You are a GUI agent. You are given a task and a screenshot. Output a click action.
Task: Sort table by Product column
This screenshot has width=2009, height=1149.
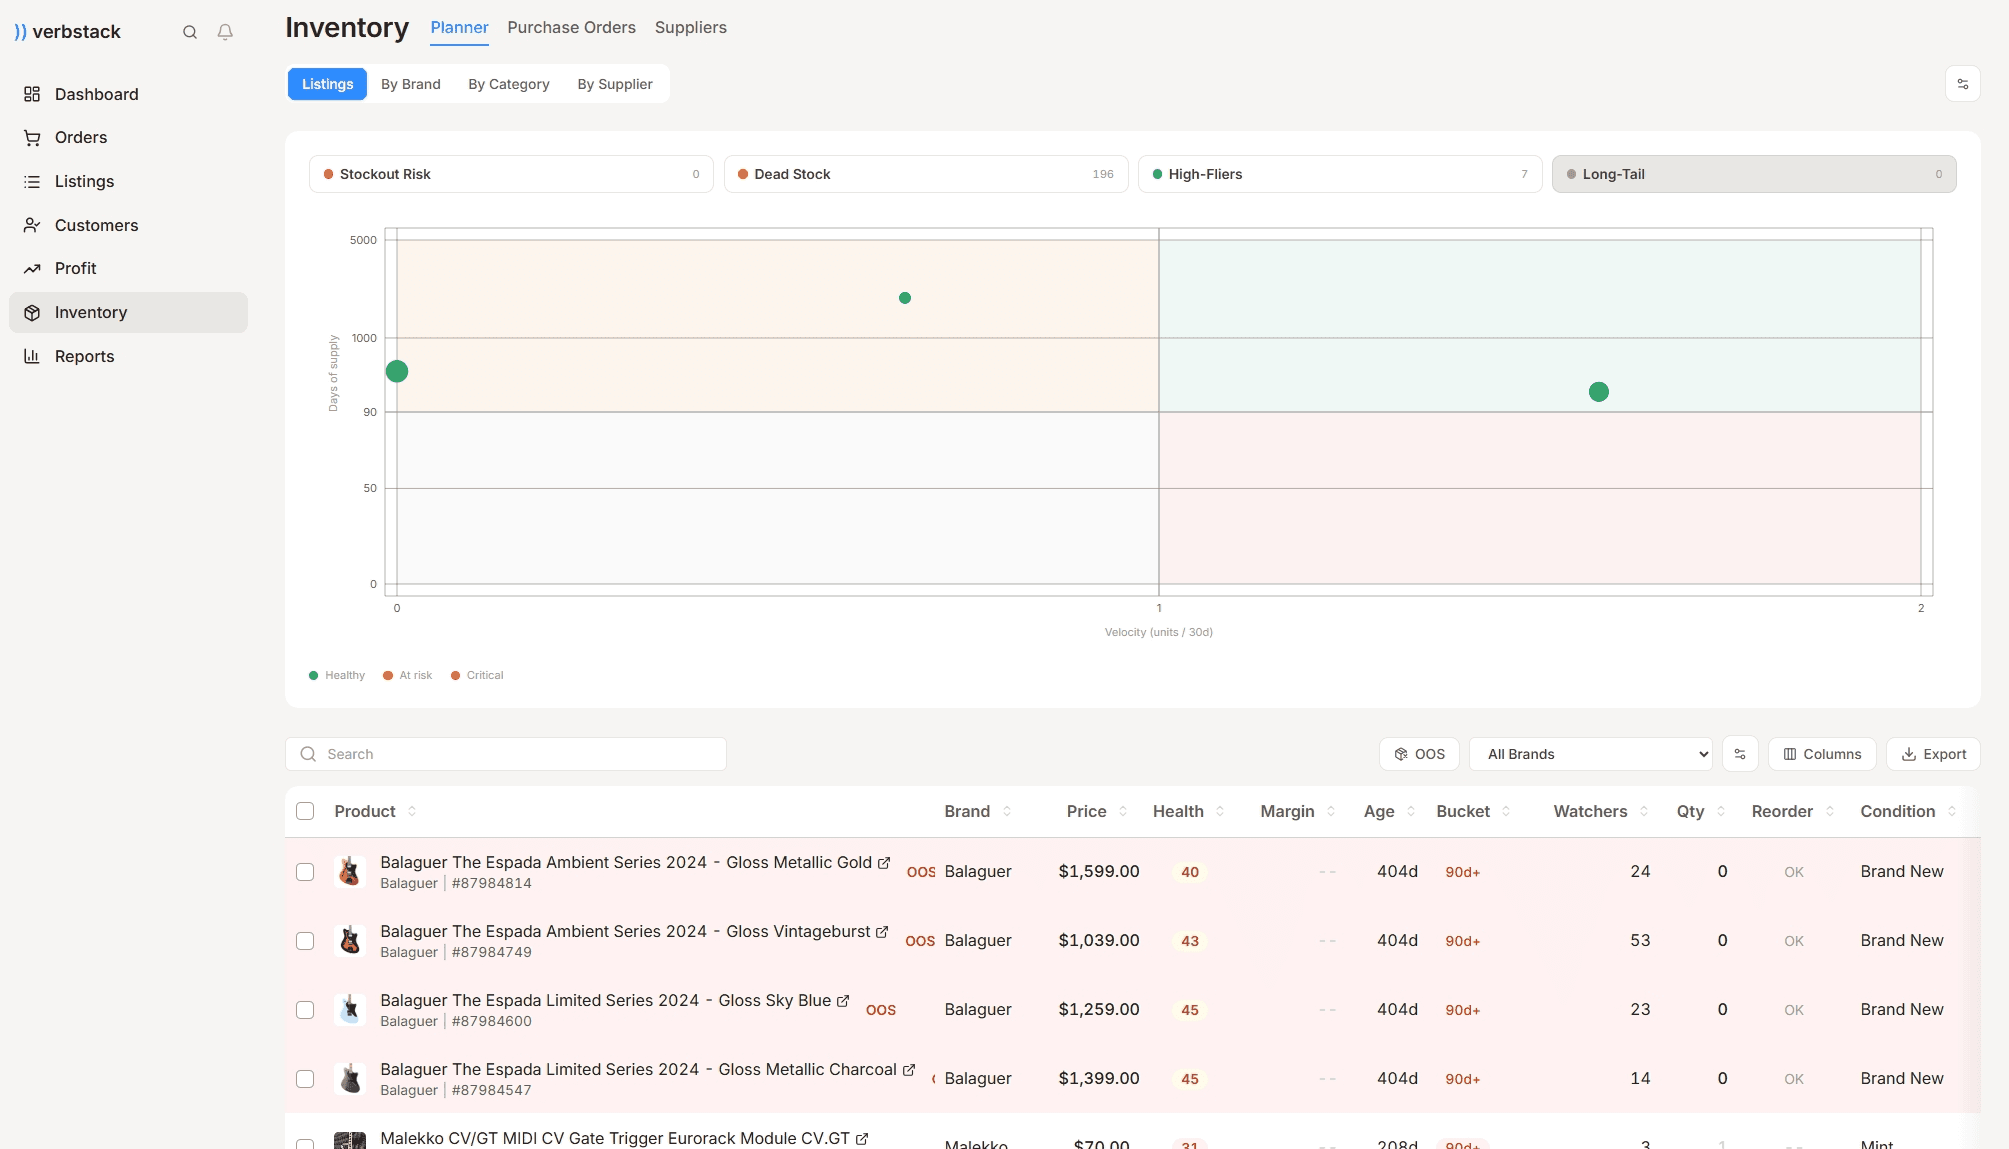point(375,811)
